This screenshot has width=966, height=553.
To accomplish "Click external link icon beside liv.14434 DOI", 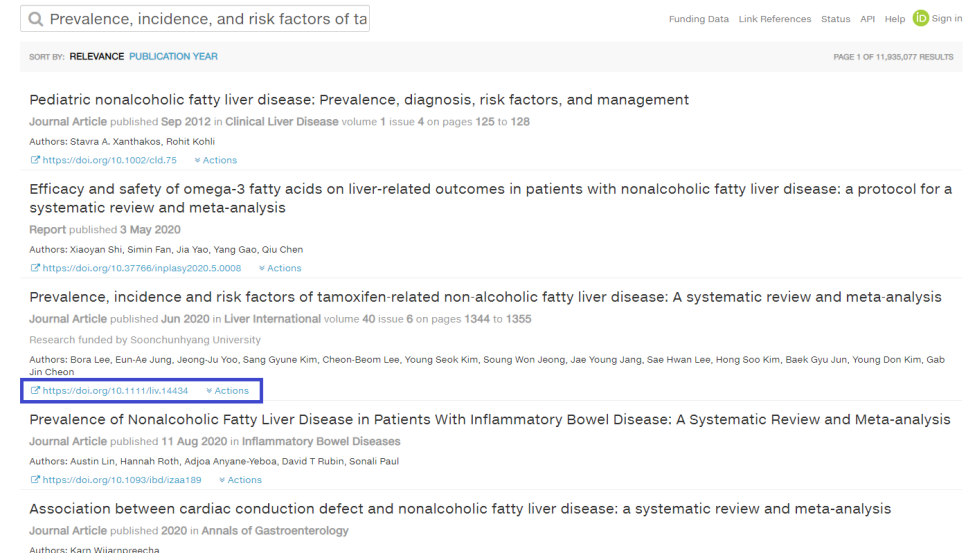I will coord(35,391).
